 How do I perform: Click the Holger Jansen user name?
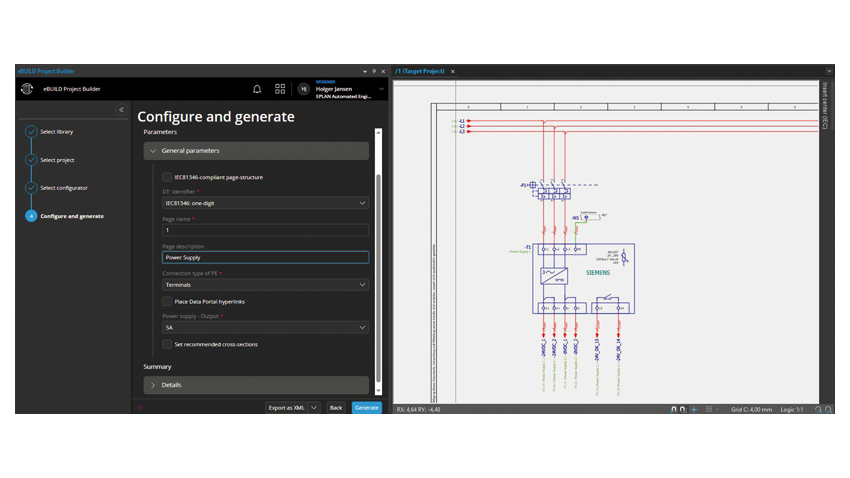click(x=334, y=89)
